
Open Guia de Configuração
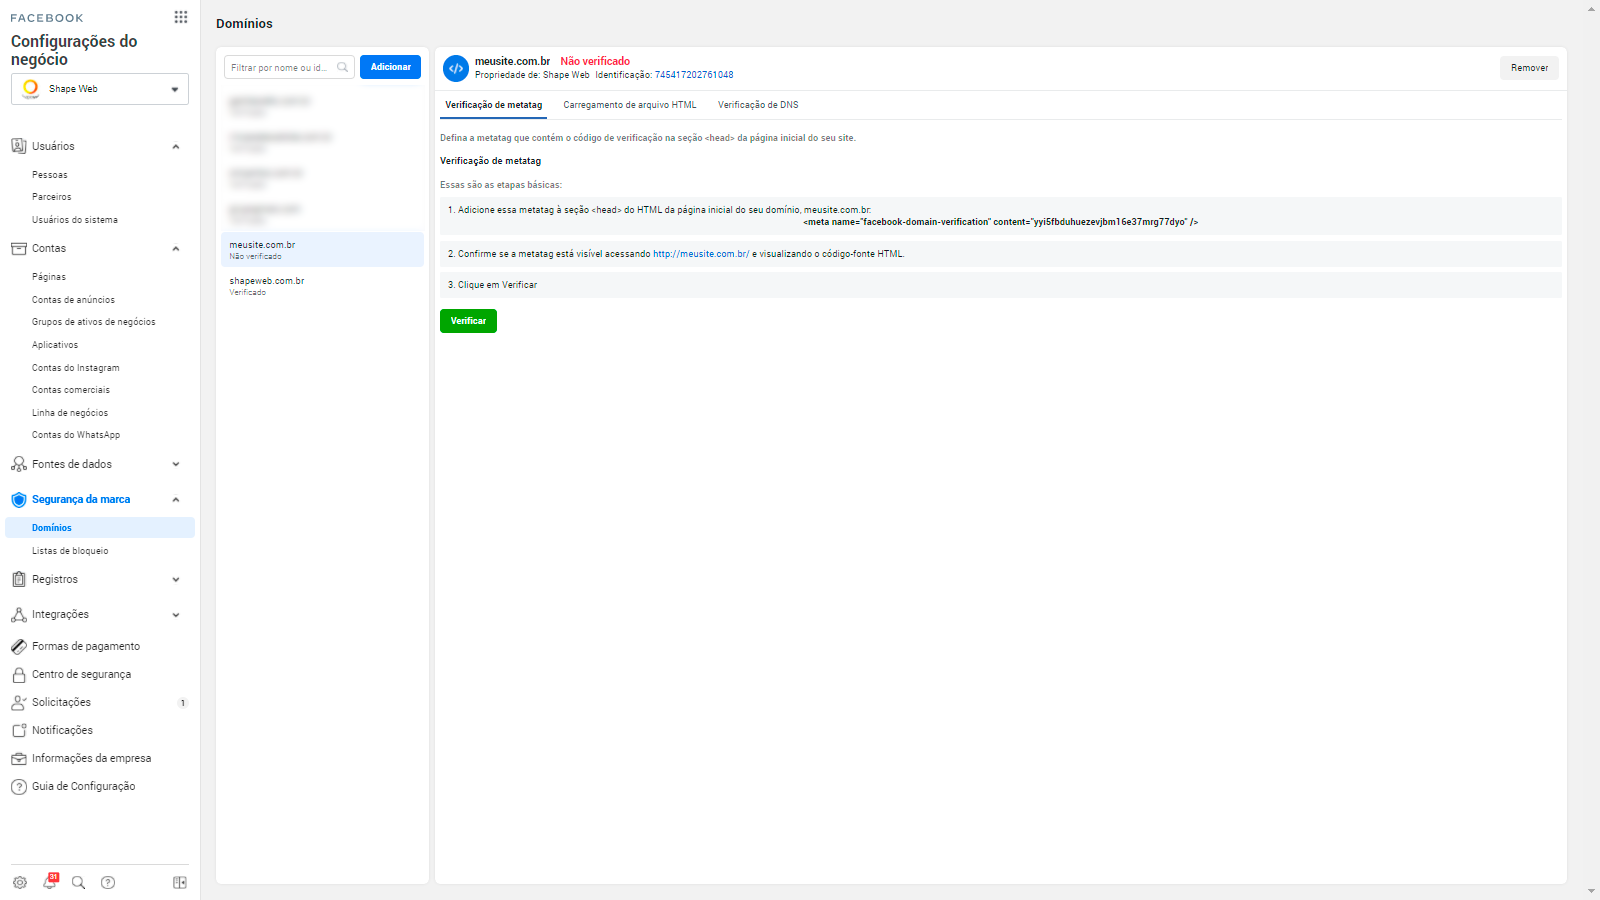83,786
